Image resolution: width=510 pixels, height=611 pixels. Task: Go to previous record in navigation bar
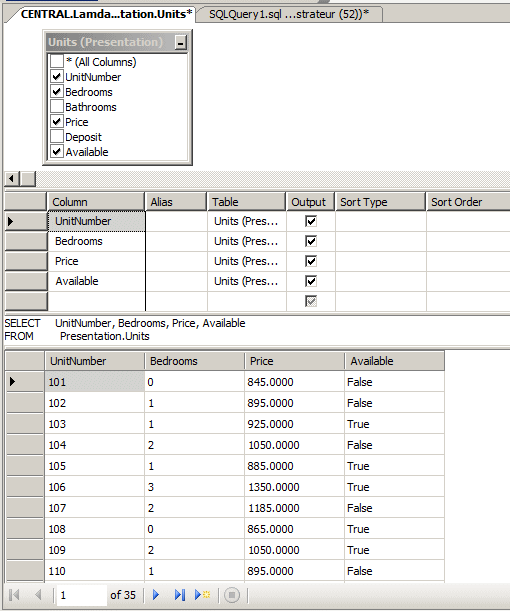(38, 595)
